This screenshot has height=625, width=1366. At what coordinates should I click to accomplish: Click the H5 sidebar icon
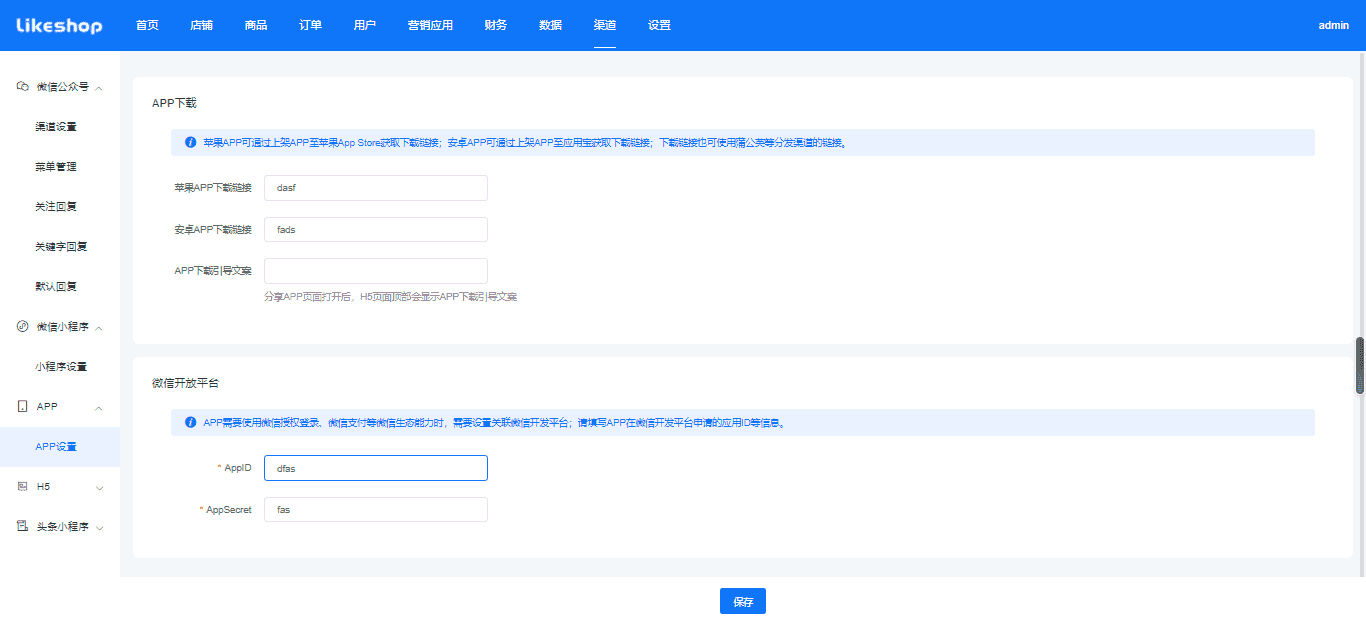22,487
